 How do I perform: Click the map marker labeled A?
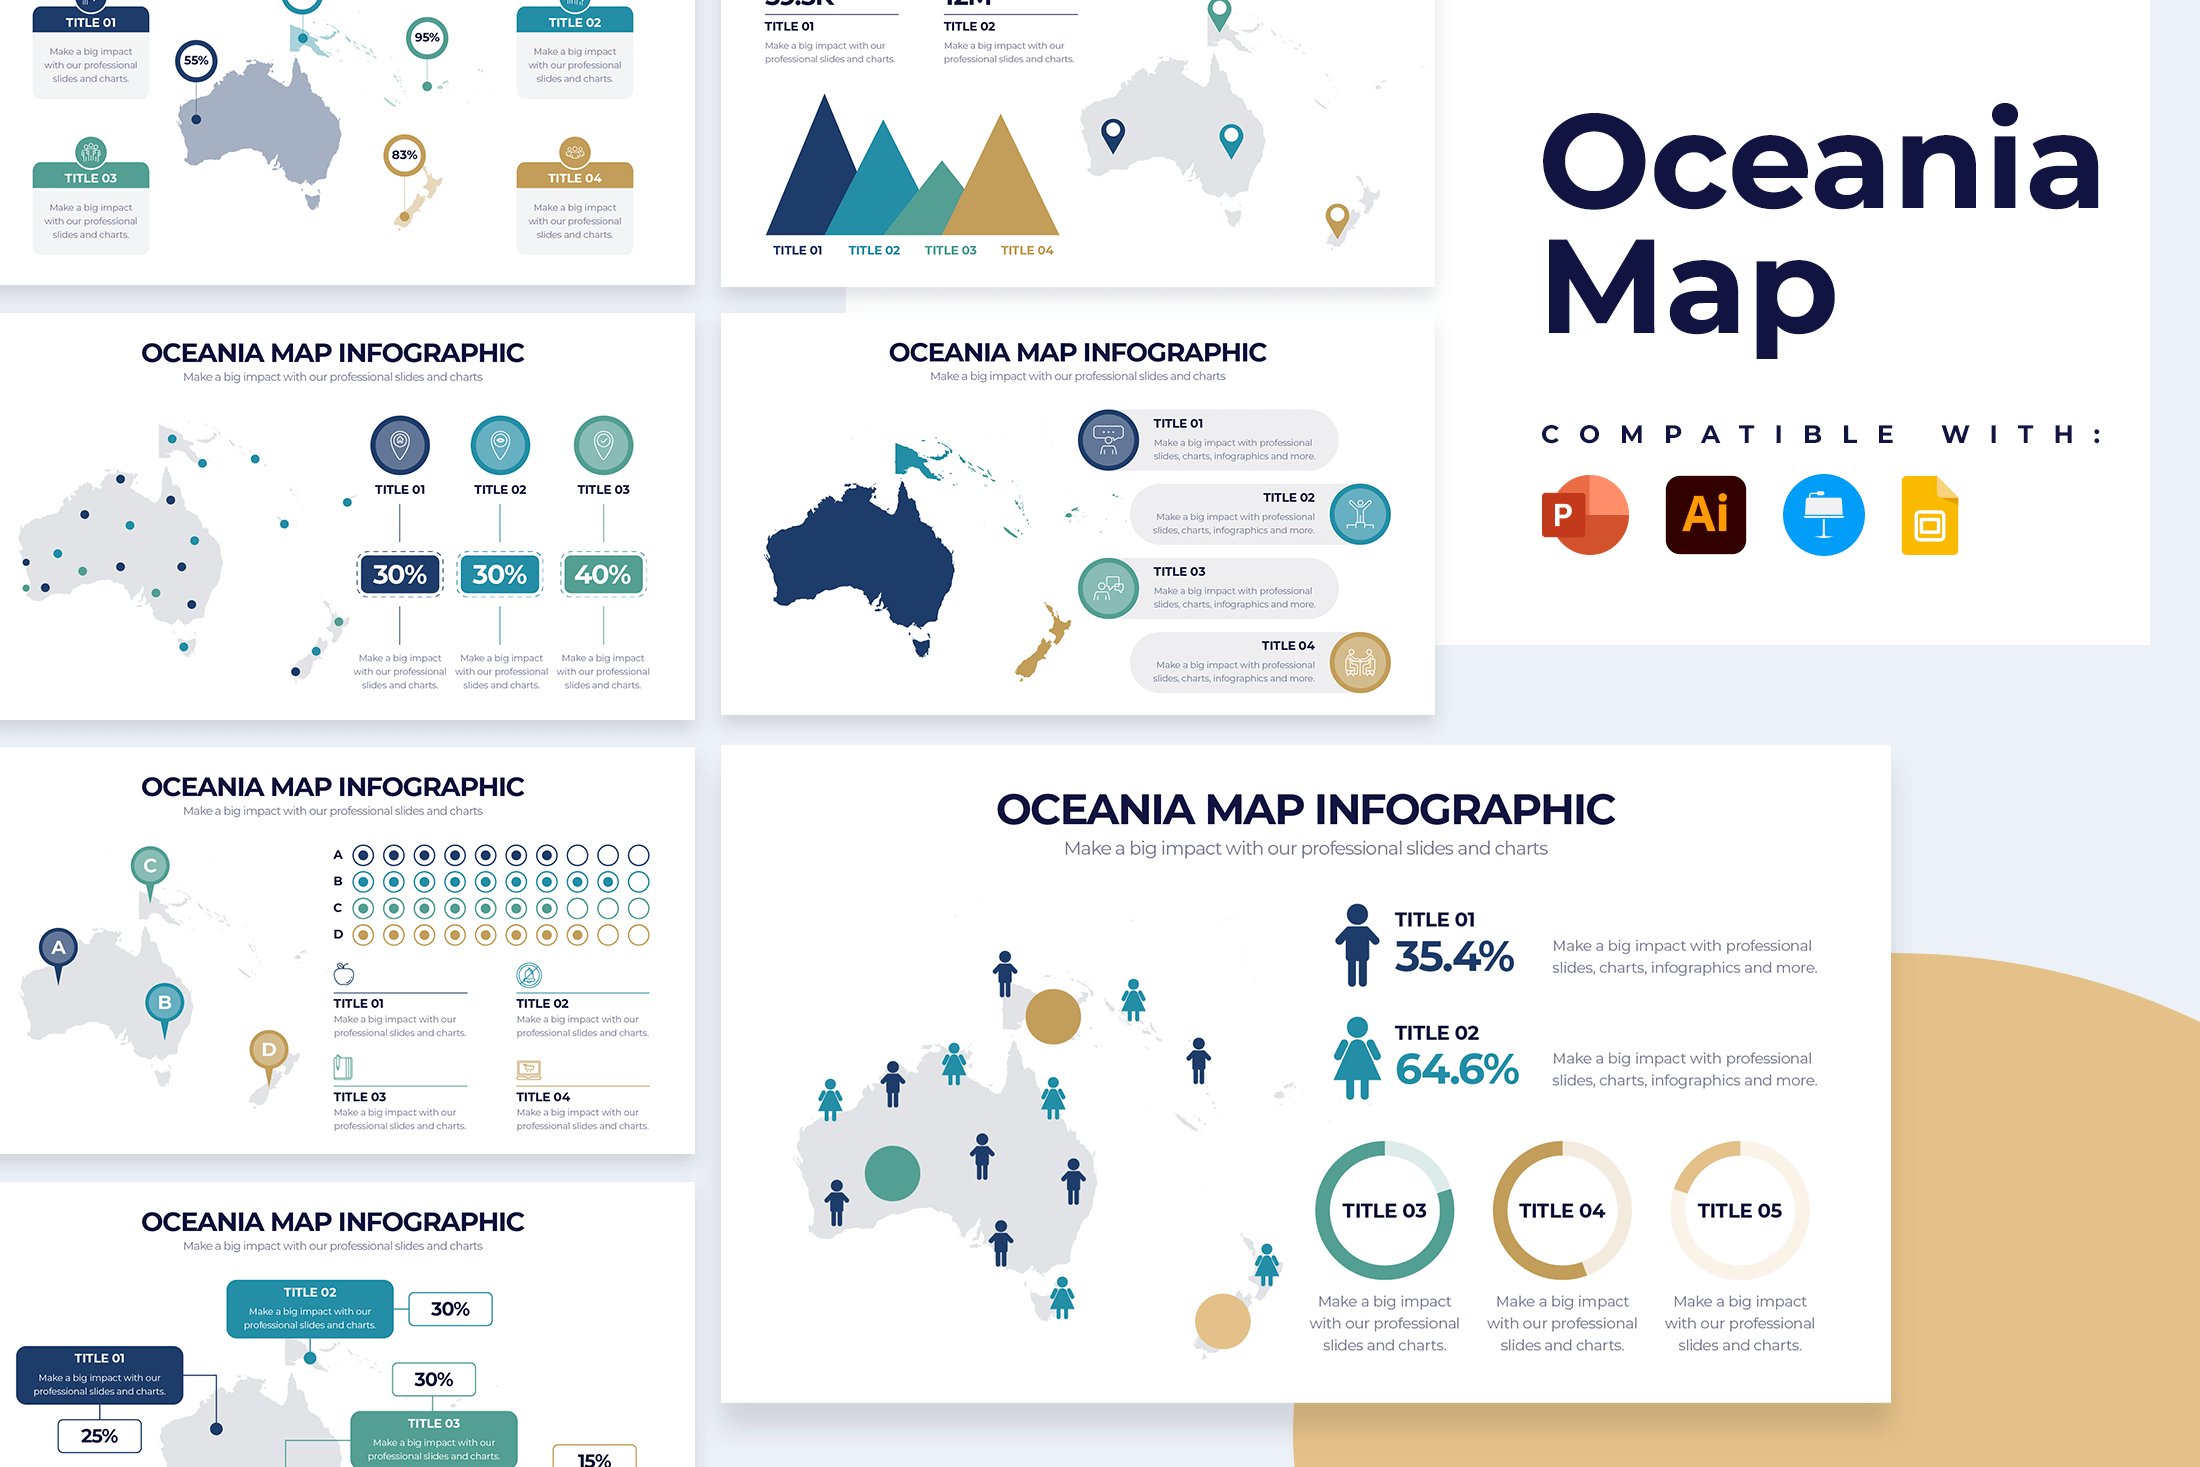[x=58, y=954]
